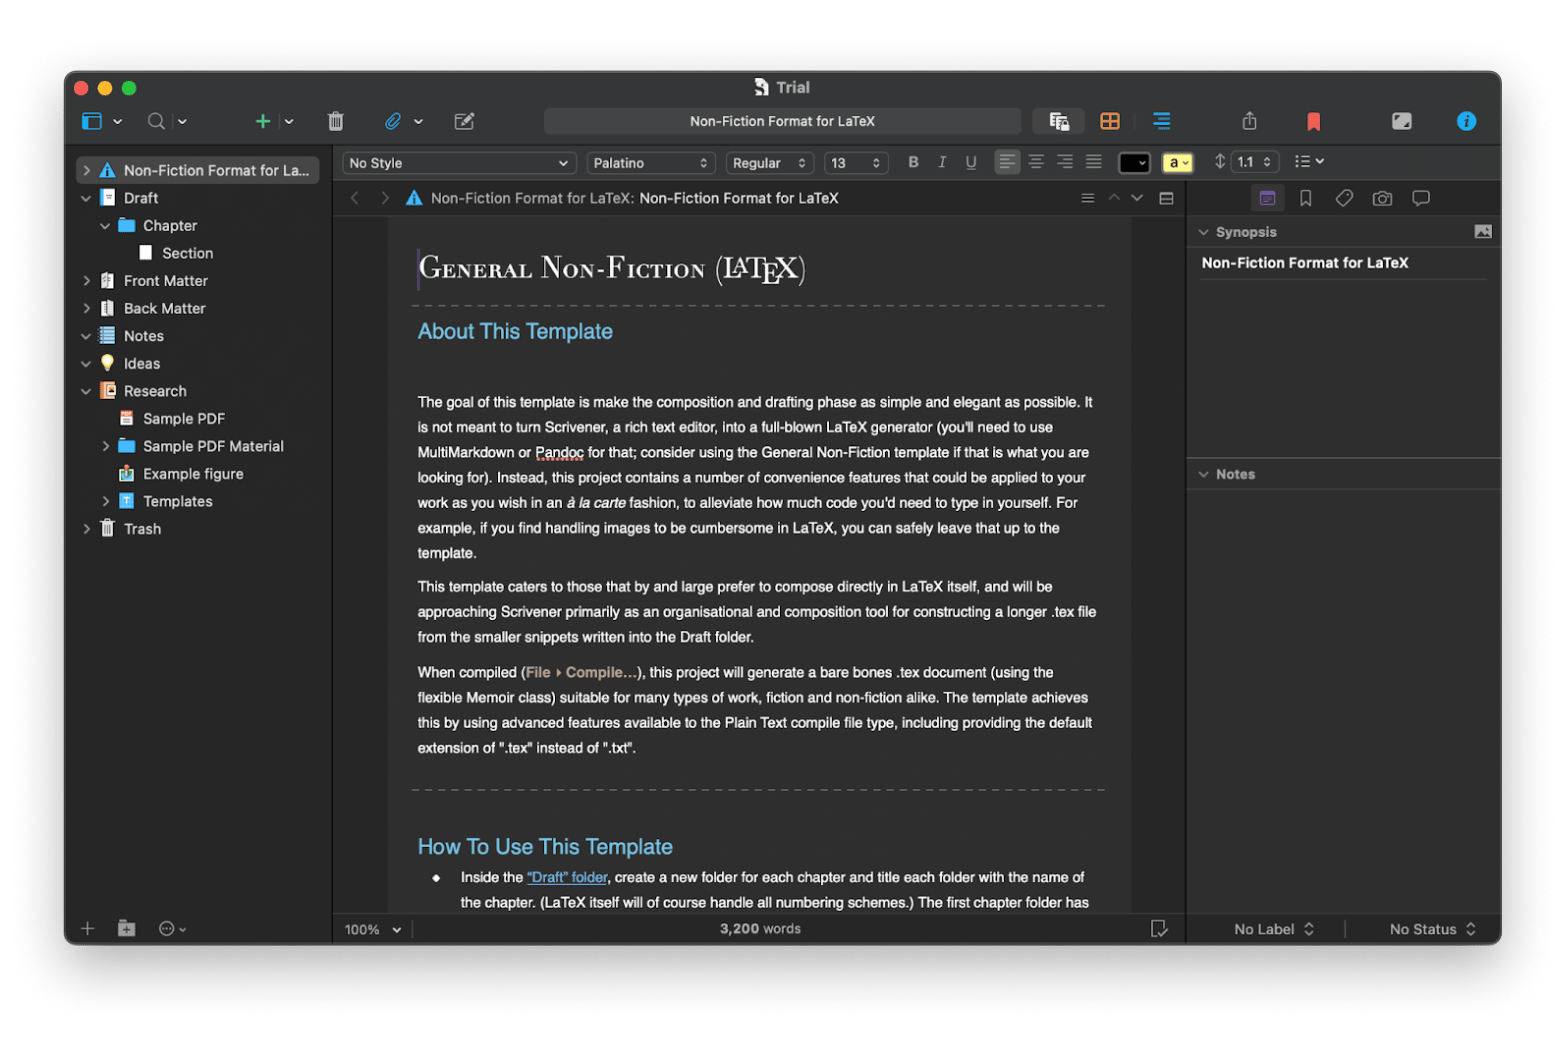Click the Share/Compile export icon
Screen dimensions: 1560x1038
[x=1249, y=121]
